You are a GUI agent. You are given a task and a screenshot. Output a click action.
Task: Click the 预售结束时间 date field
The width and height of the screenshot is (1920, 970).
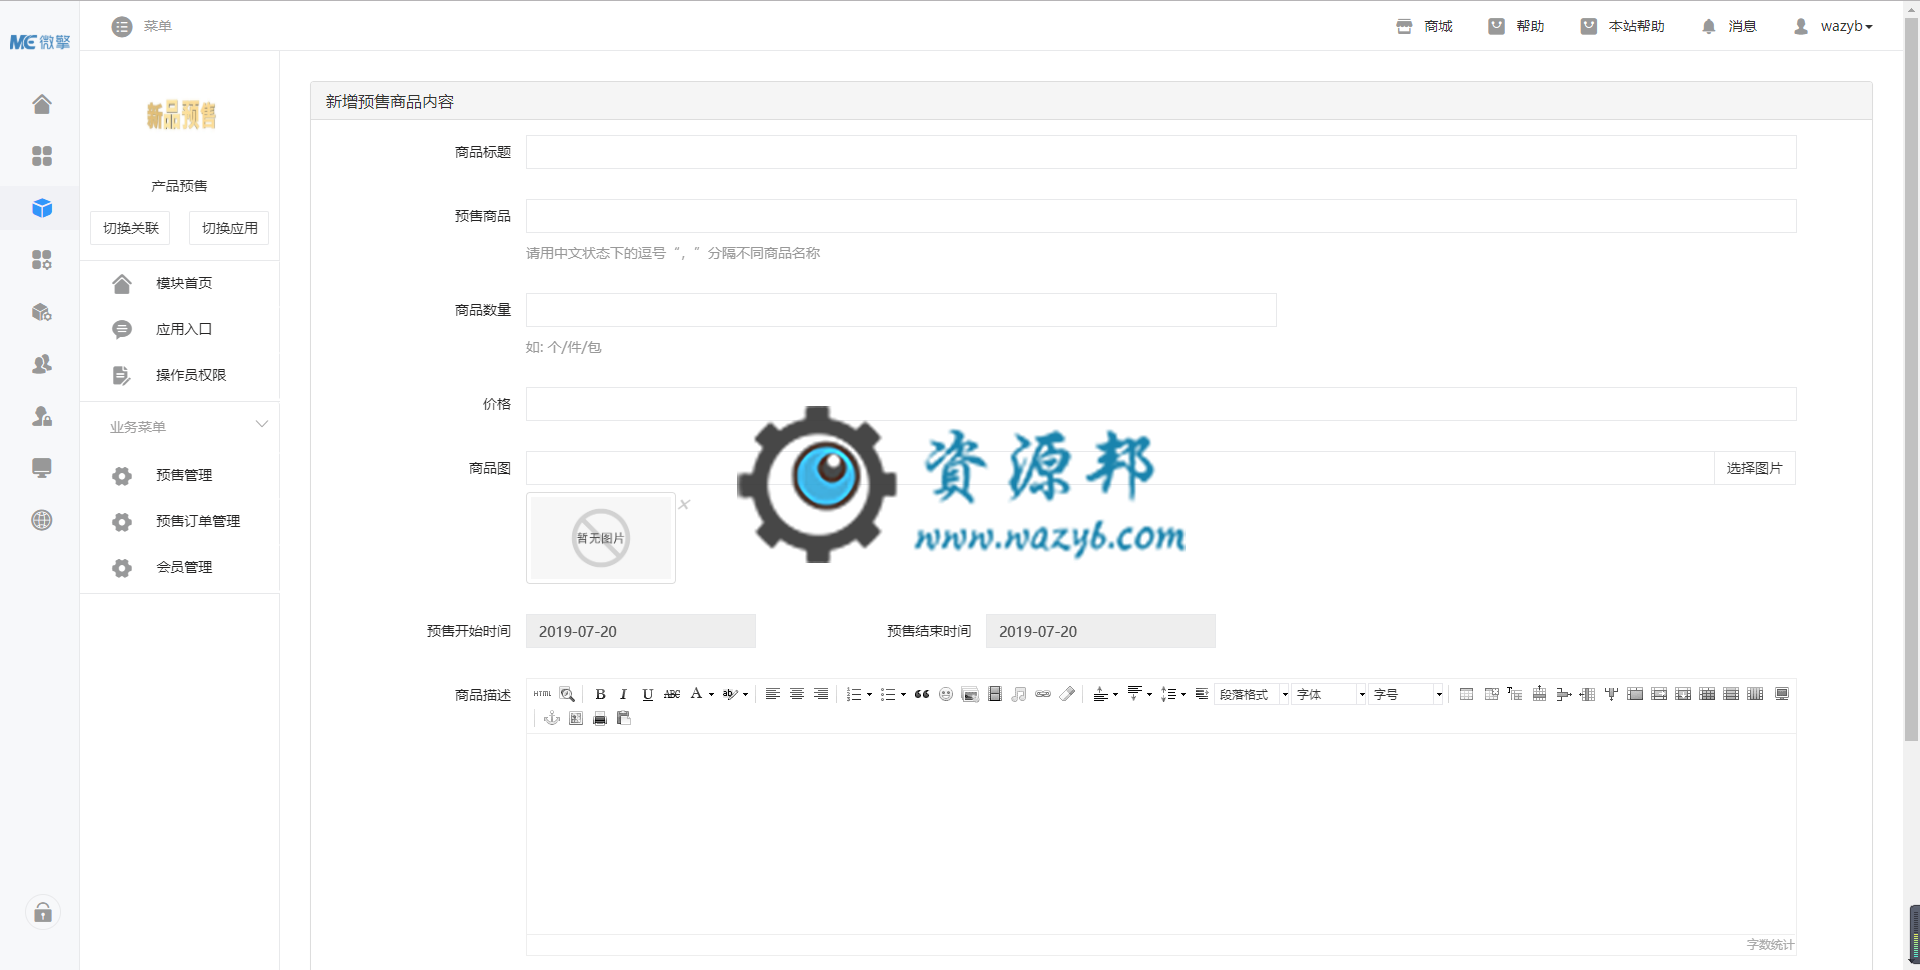tap(1101, 631)
